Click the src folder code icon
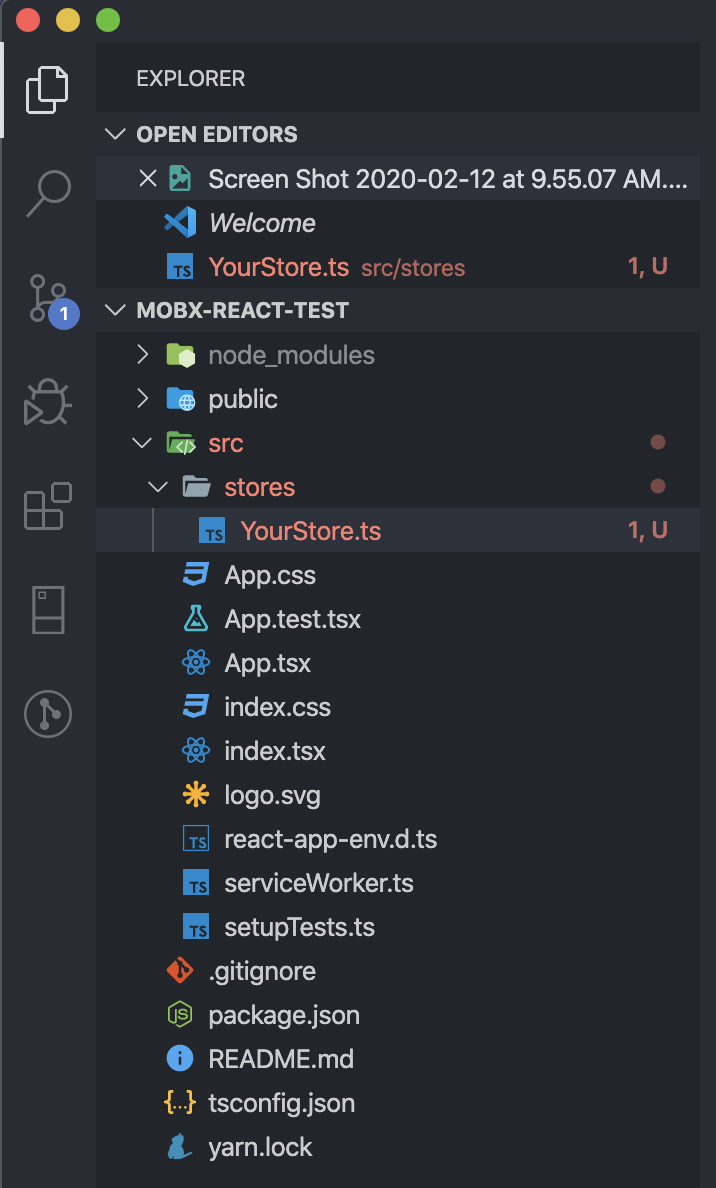This screenshot has height=1188, width=716. pos(180,442)
